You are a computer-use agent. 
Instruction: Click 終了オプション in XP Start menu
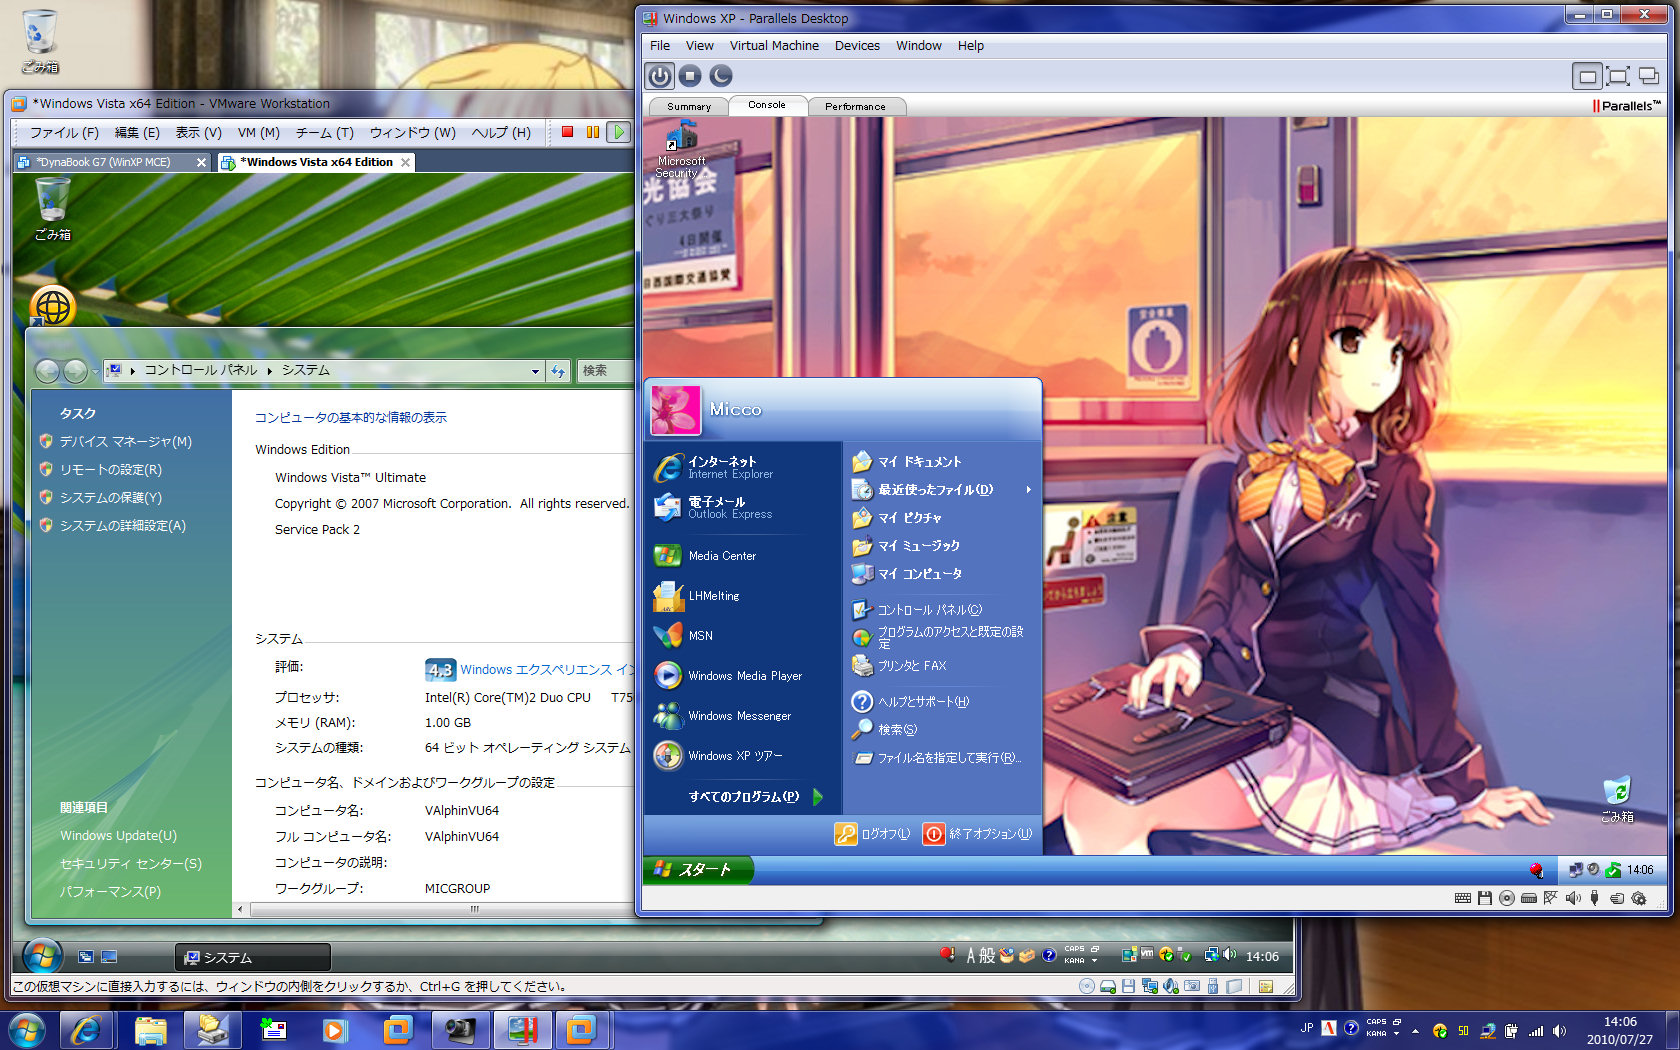977,834
